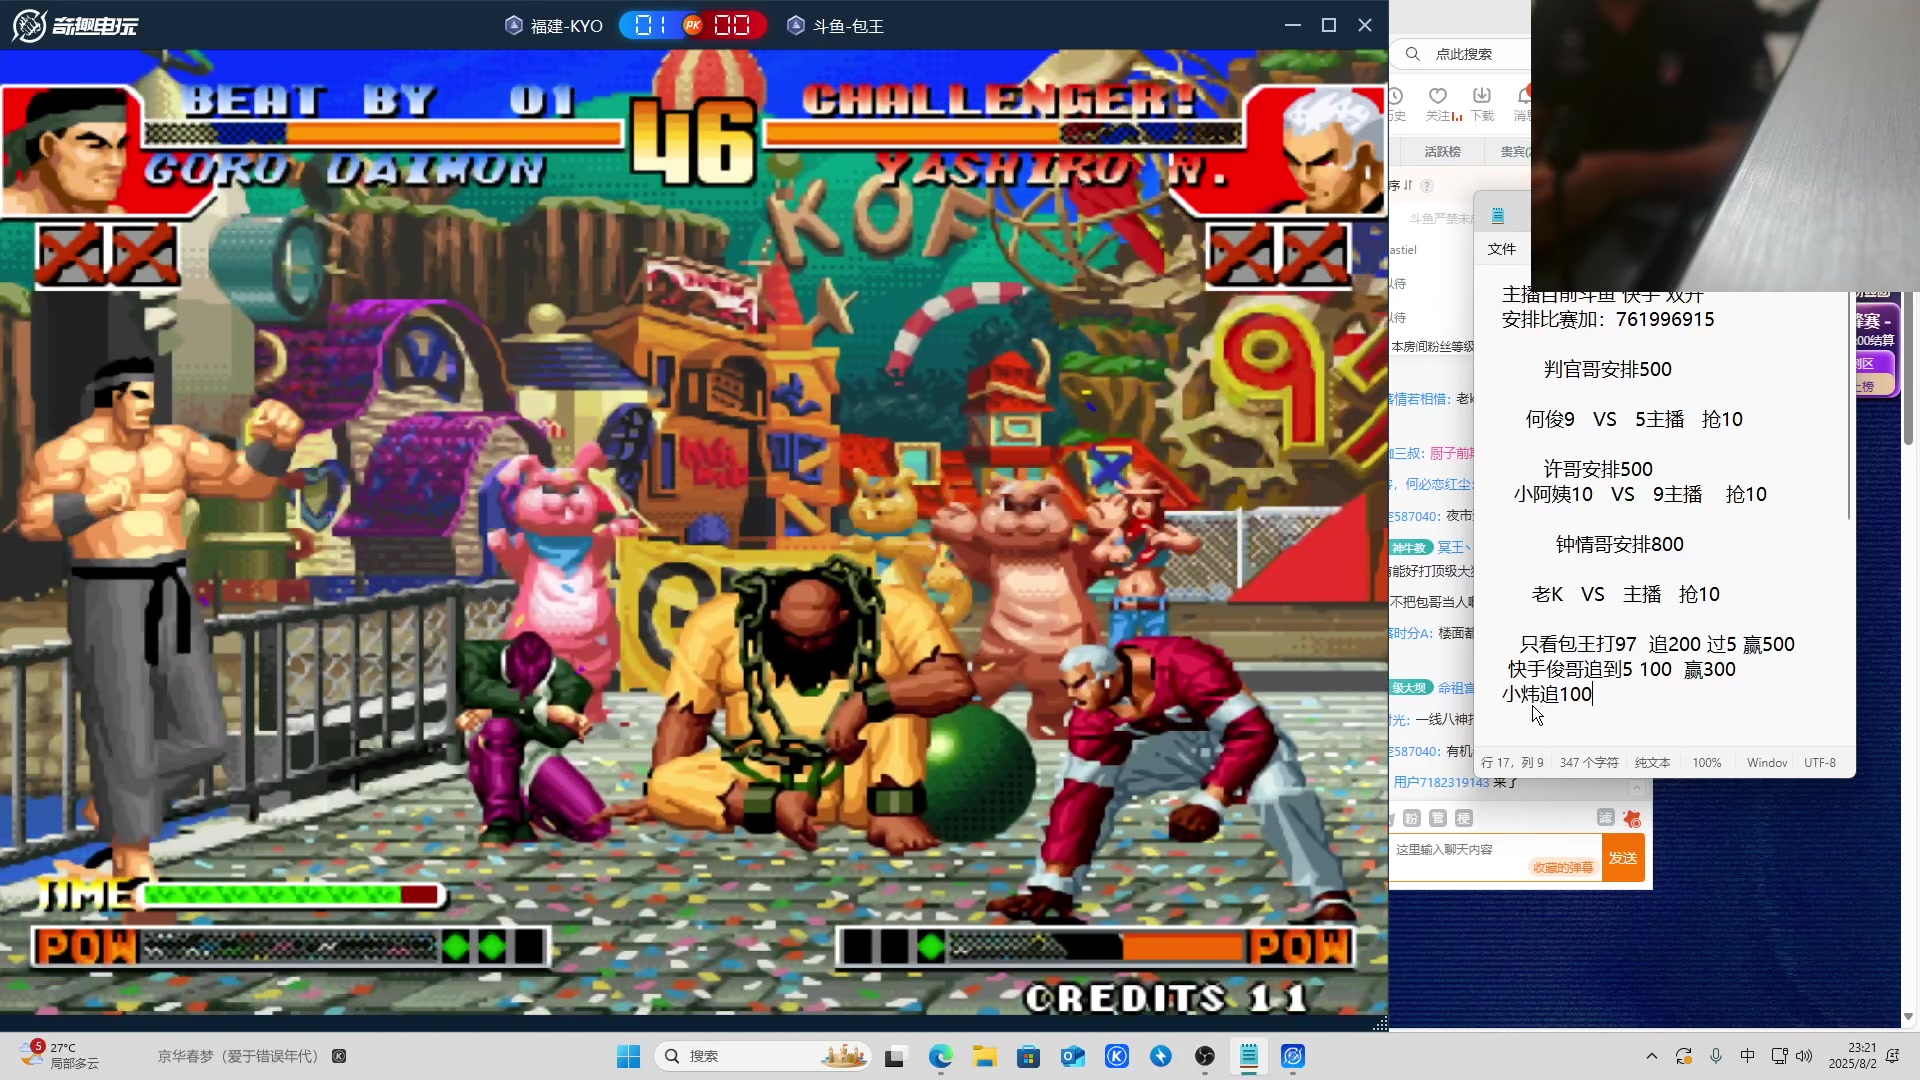Open the 100% zoom level in Notepad status bar
Screen dimensions: 1920x1080
(1706, 762)
